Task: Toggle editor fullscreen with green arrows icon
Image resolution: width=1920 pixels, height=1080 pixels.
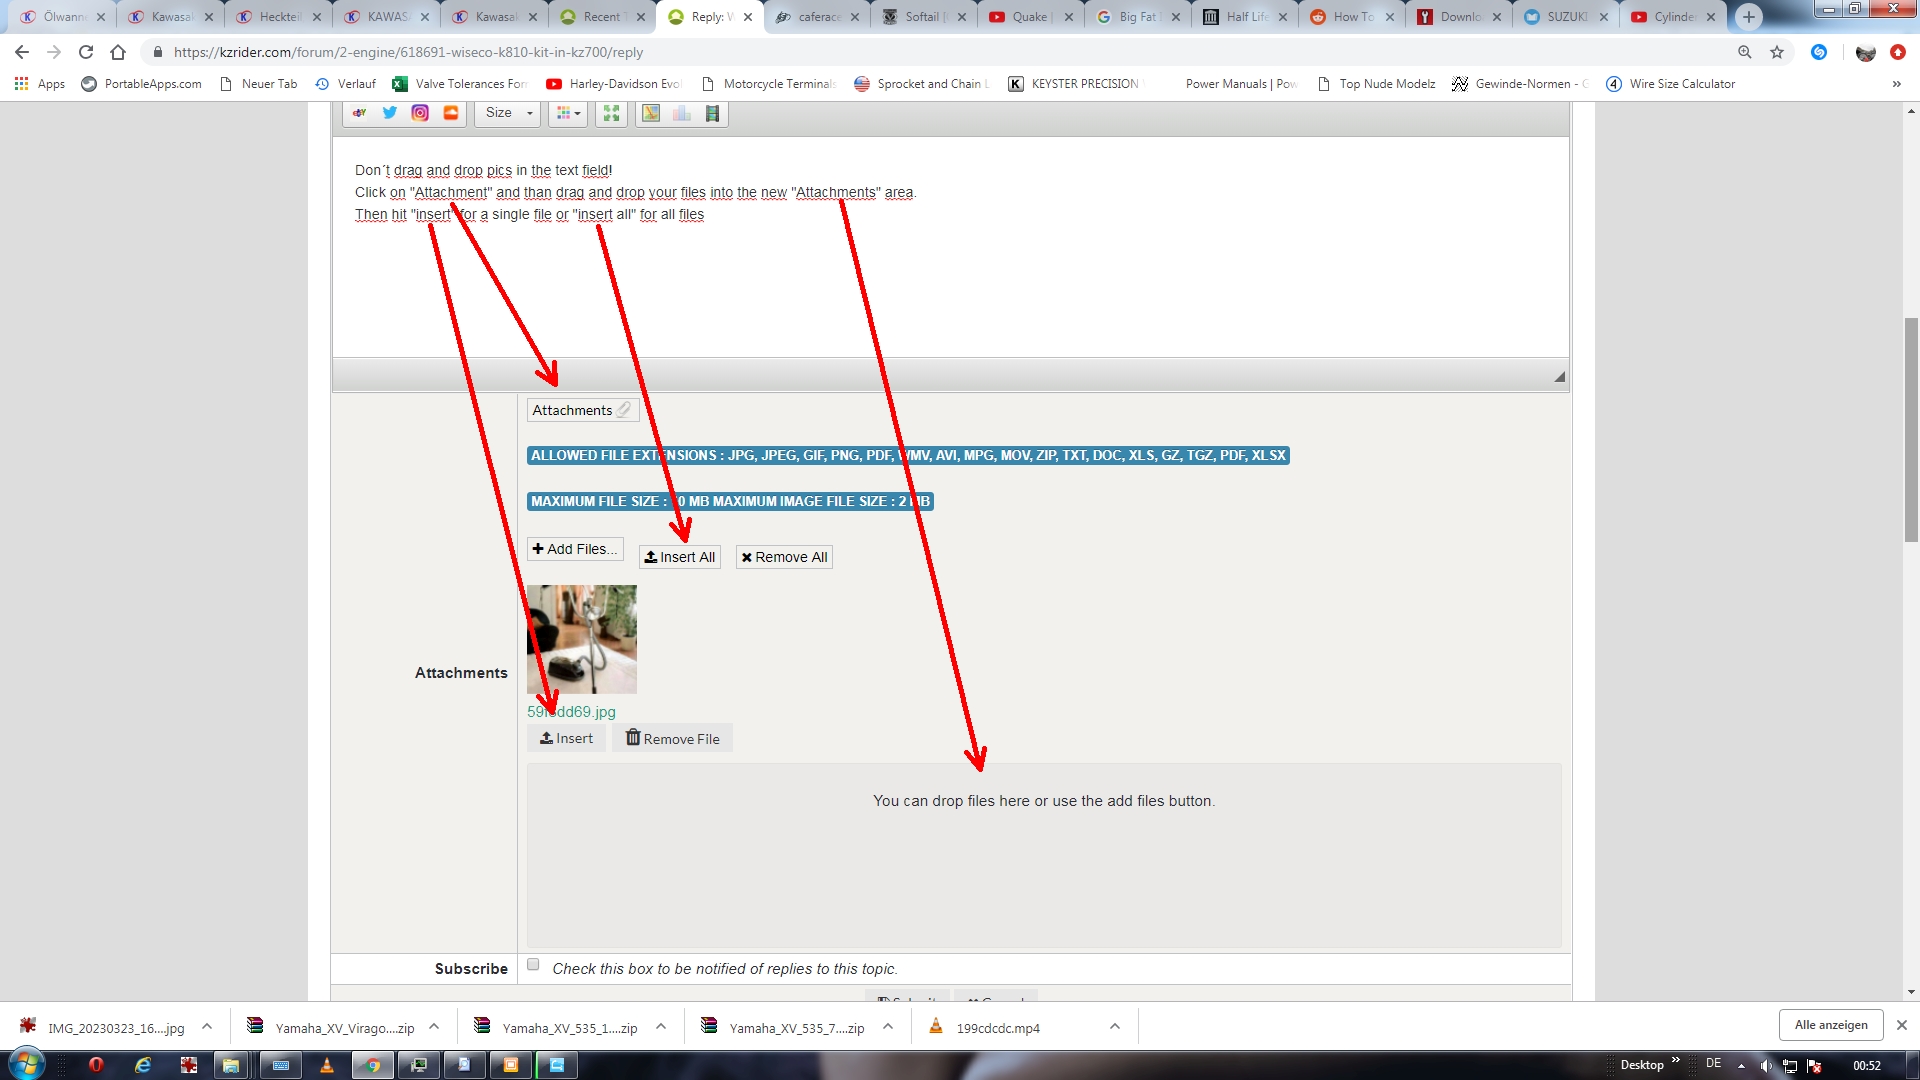Action: tap(611, 113)
